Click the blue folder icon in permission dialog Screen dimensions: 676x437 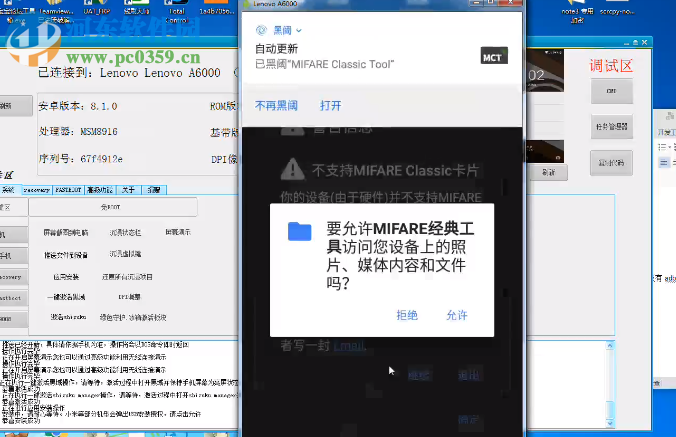point(300,231)
